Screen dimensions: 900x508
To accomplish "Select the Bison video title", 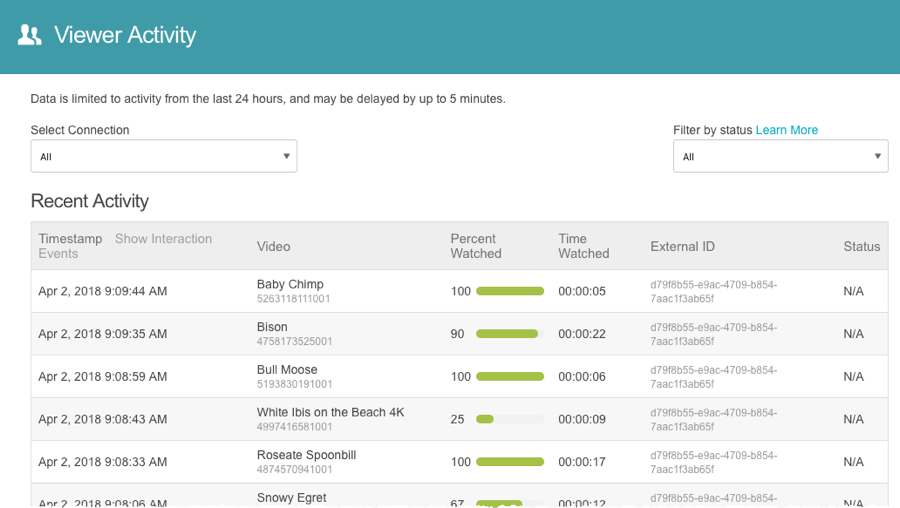I will 272,327.
